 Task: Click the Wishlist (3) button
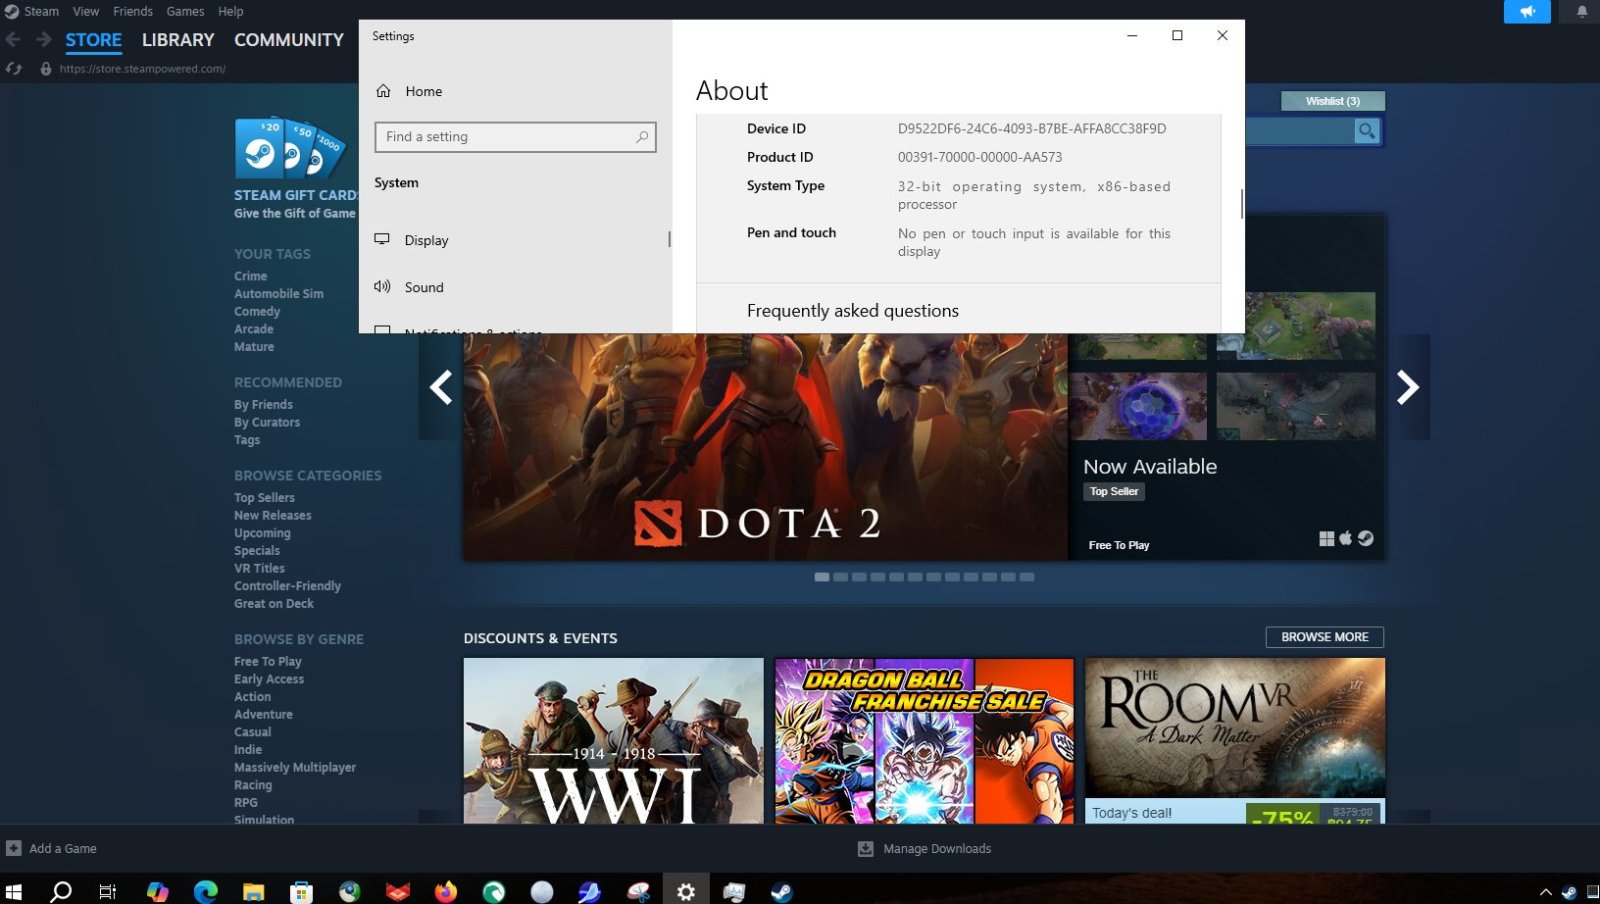[1333, 101]
